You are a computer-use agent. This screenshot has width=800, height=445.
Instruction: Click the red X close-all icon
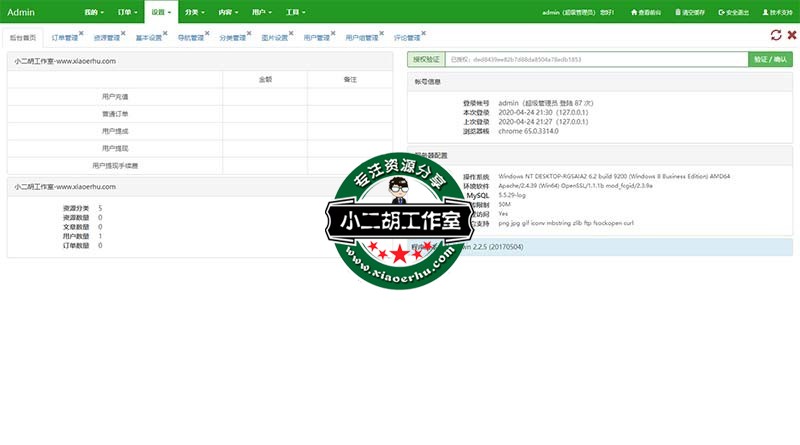pos(791,35)
